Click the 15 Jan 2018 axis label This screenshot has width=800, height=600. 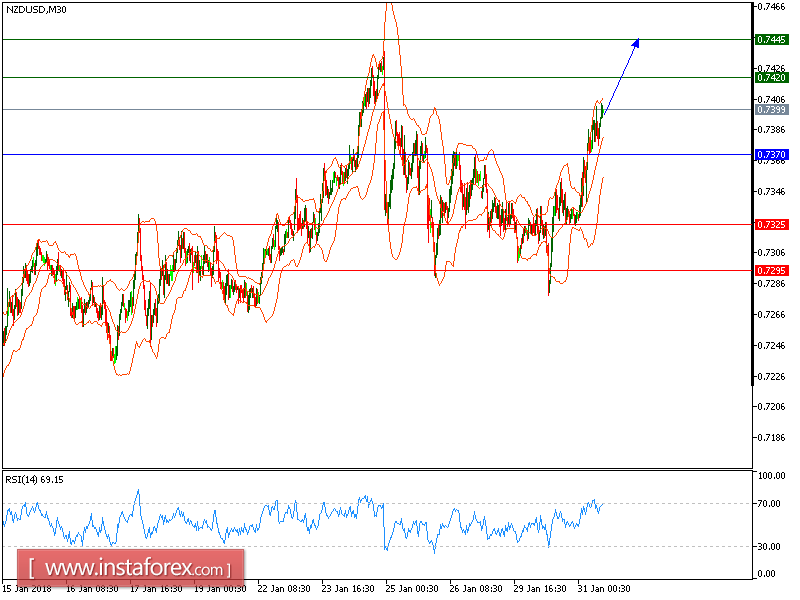click(27, 589)
